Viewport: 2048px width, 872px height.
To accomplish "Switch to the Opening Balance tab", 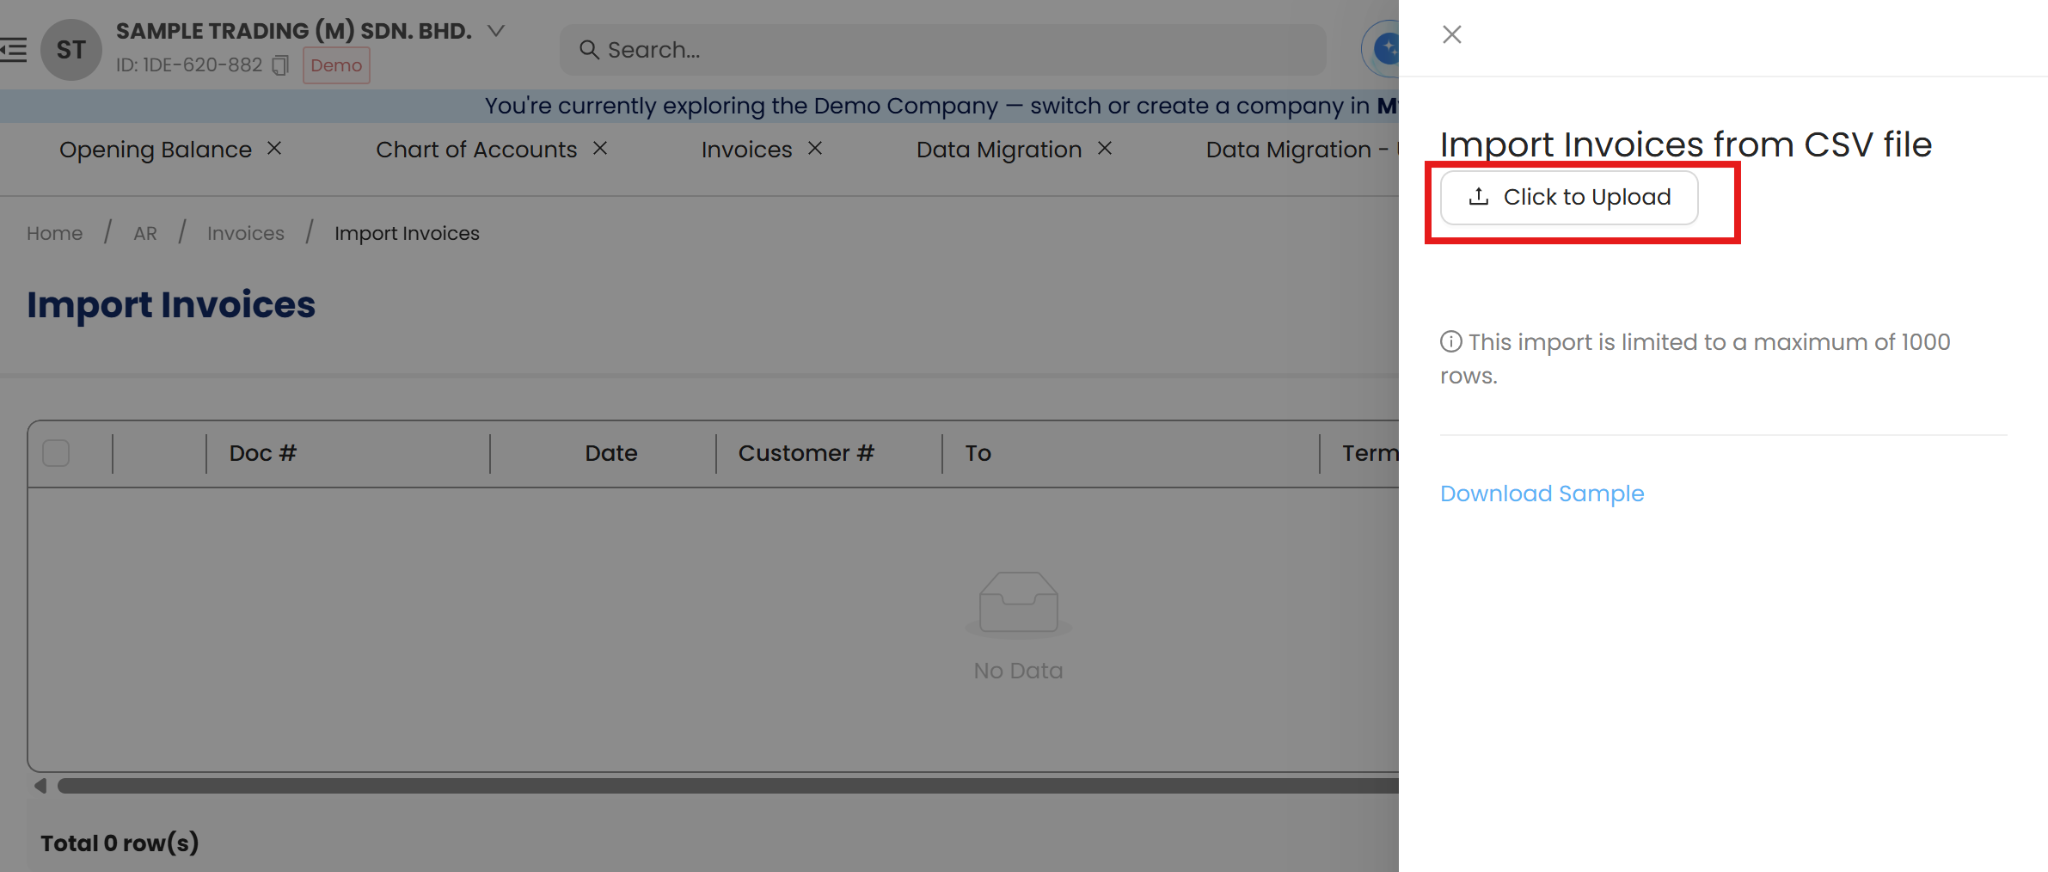I will coord(155,150).
